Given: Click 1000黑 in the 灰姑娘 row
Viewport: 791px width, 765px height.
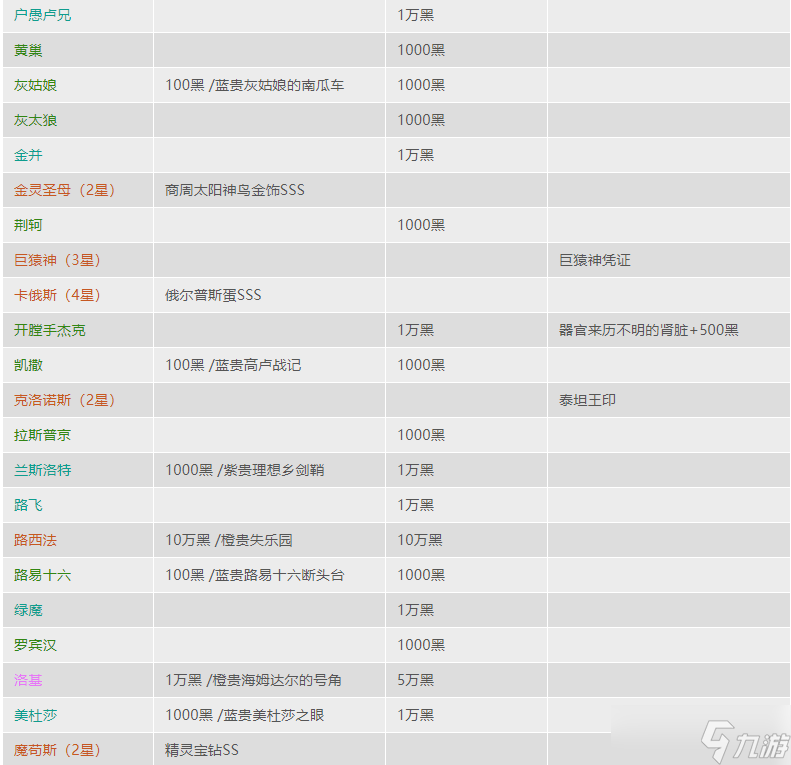Looking at the screenshot, I should pyautogui.click(x=421, y=85).
